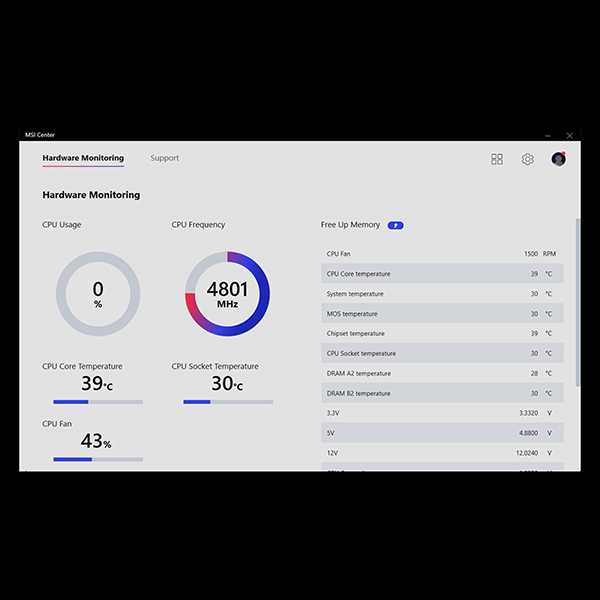Click the CPU Frequency ring gauge

tap(227, 294)
